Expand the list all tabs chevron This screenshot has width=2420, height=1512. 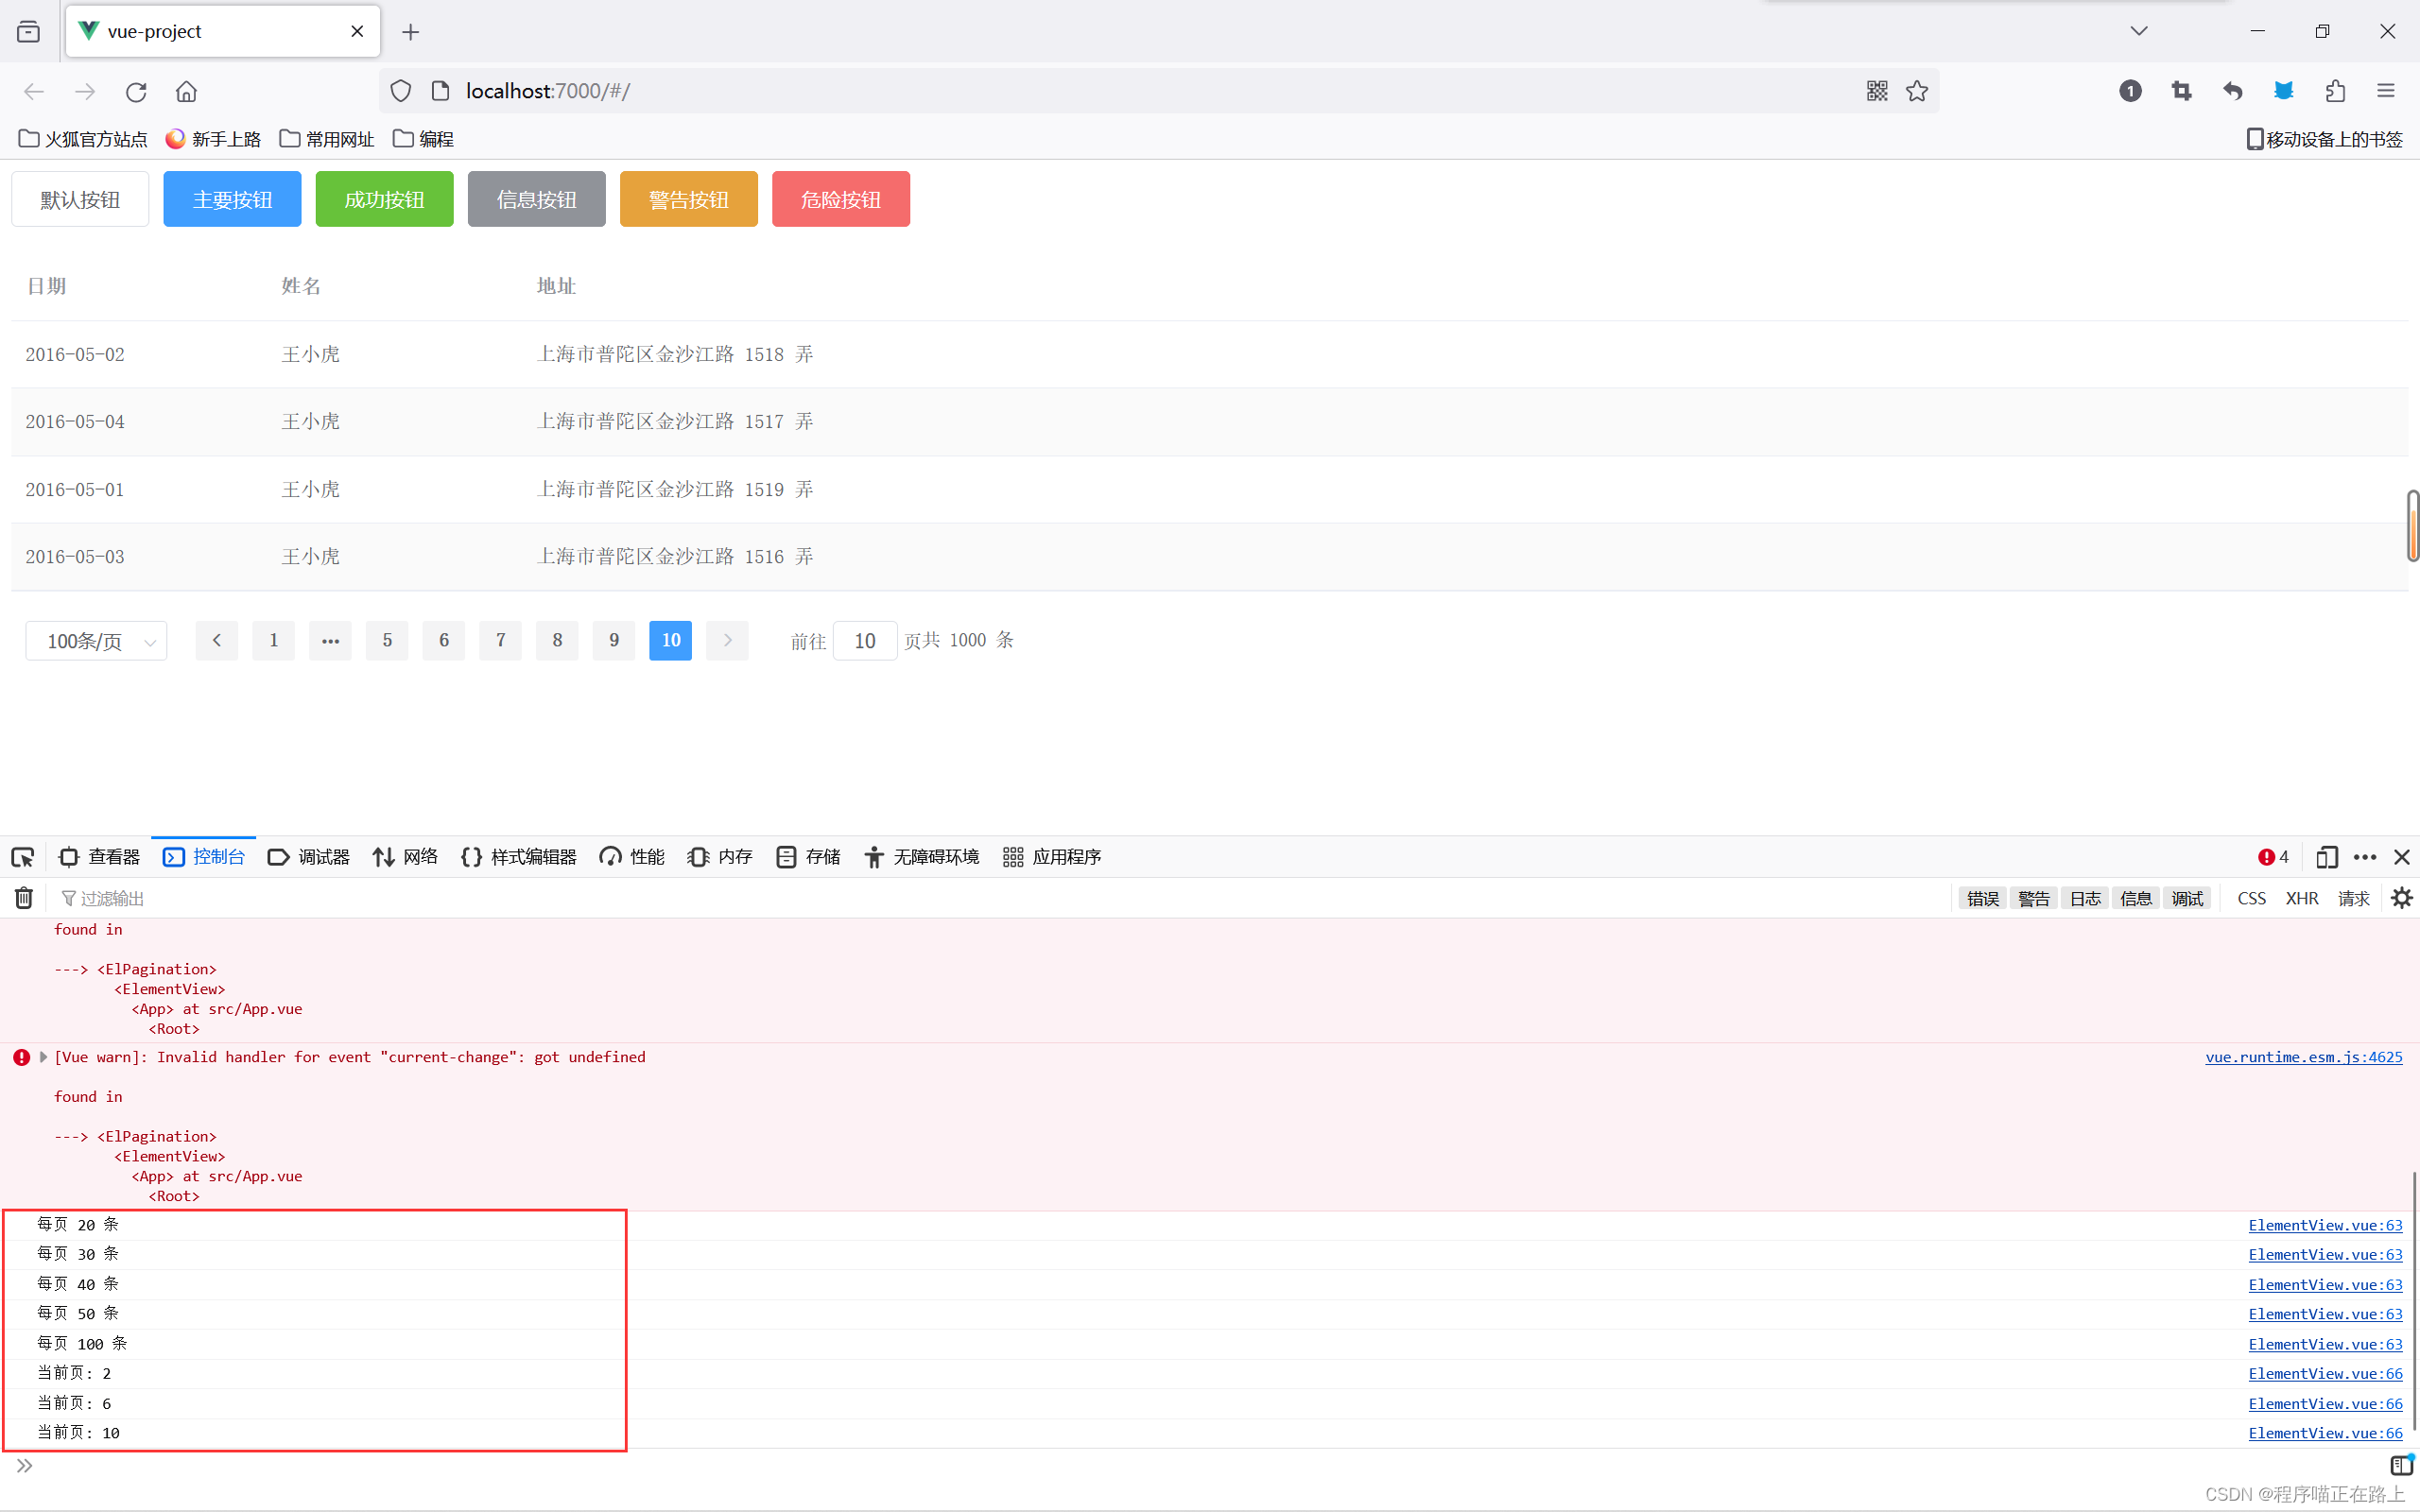pyautogui.click(x=2139, y=31)
